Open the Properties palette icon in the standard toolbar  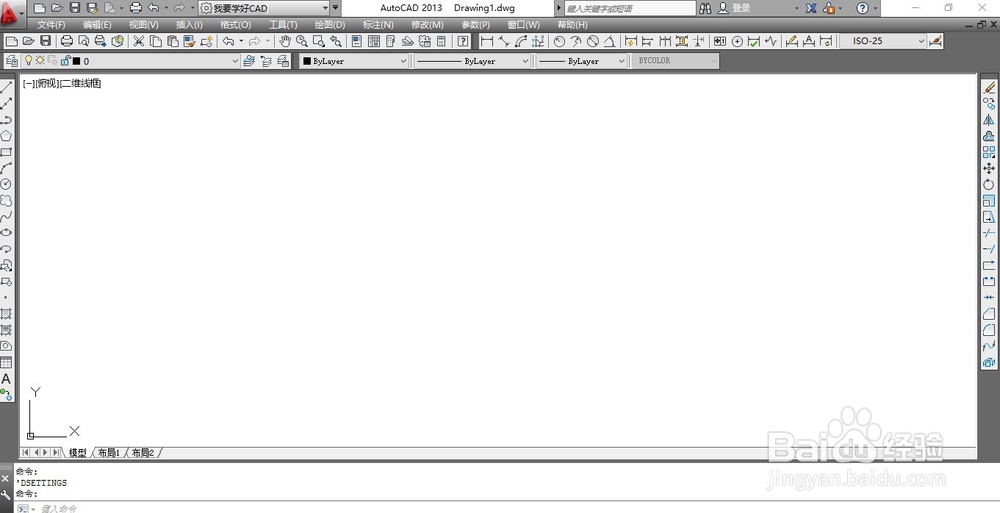pos(357,41)
